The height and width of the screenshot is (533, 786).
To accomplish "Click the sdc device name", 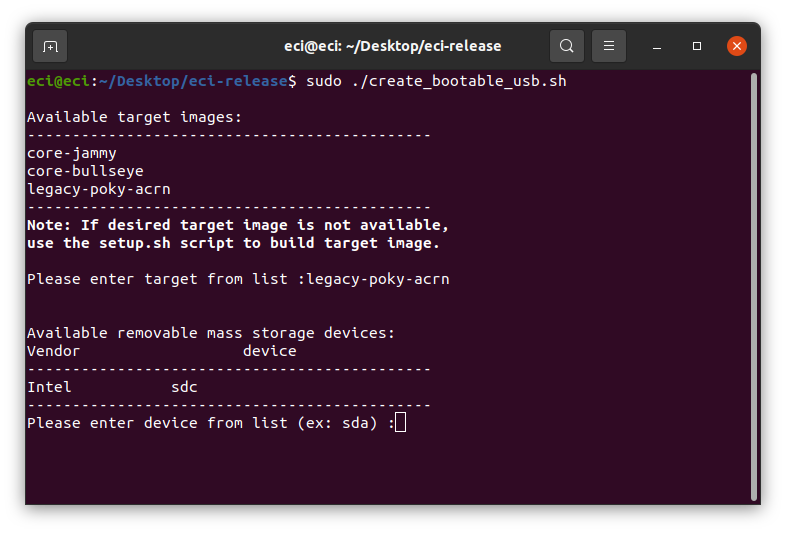I will 184,387.
